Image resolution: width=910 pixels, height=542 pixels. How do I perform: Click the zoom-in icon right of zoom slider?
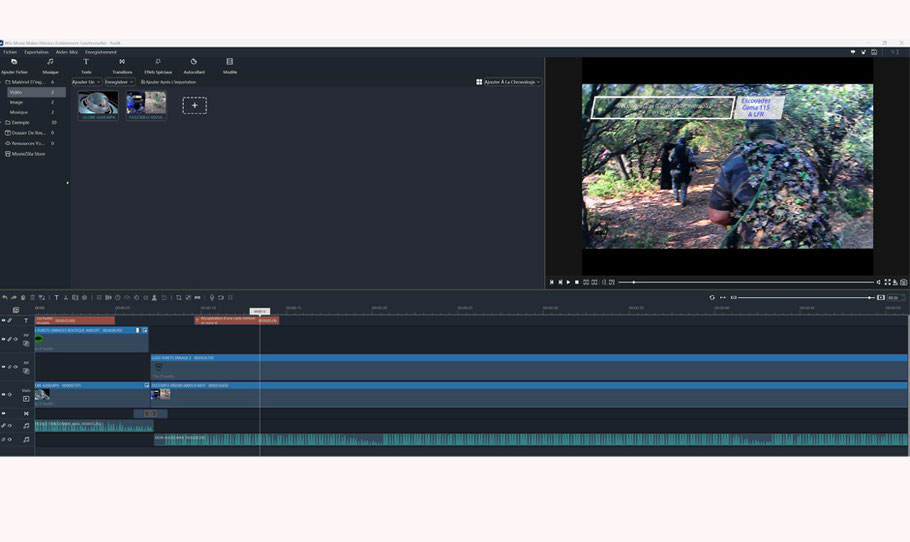[880, 298]
